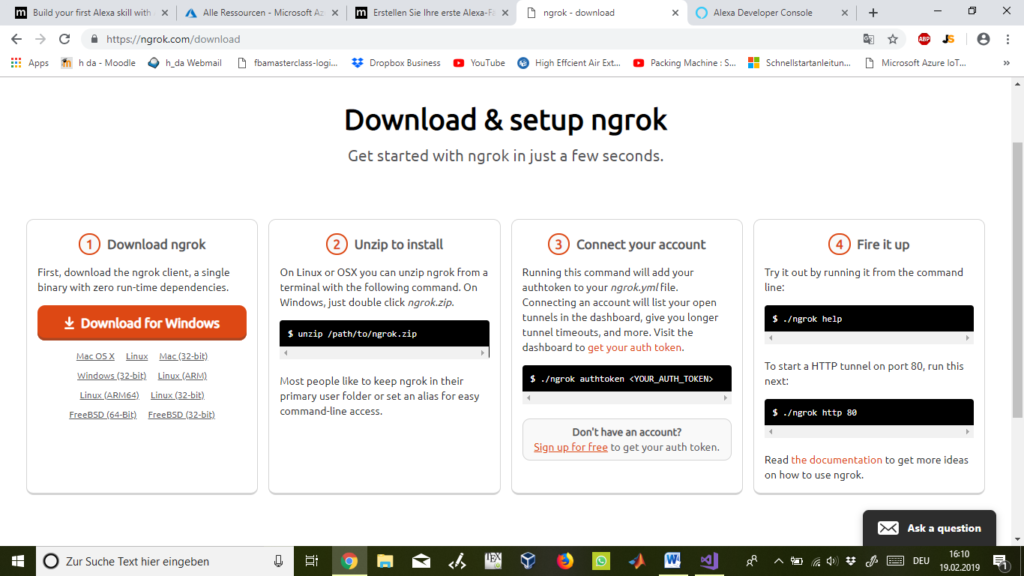The height and width of the screenshot is (576, 1024).
Task: Click the page's vertical scrollbar
Action: click(x=1017, y=280)
